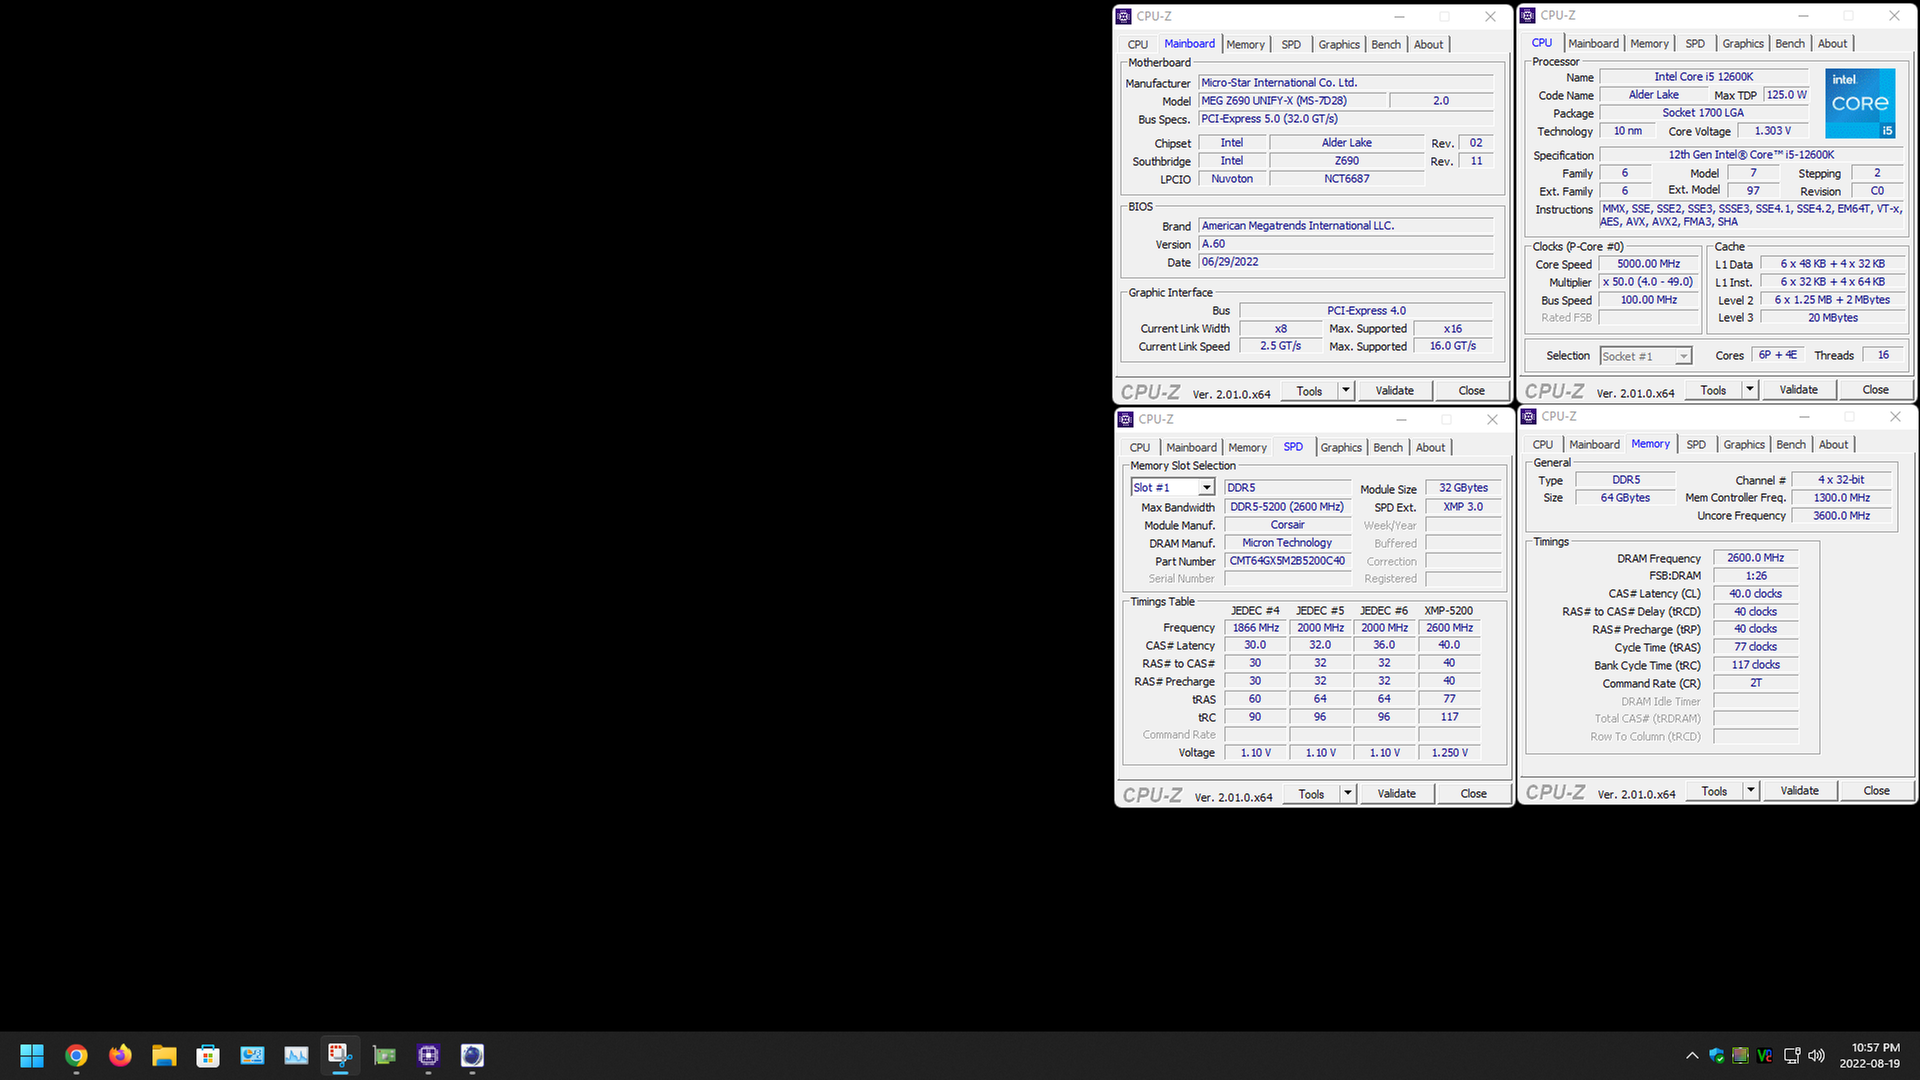Image resolution: width=1920 pixels, height=1080 pixels.
Task: Click the CPU-Z title icon in Memory window
Action: point(1529,416)
